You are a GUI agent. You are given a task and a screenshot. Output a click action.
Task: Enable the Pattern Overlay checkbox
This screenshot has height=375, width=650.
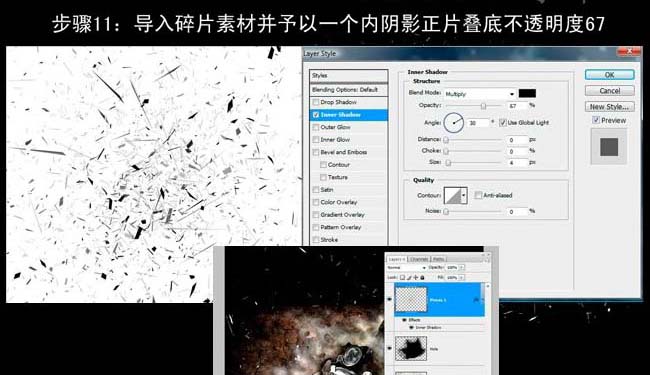316,227
